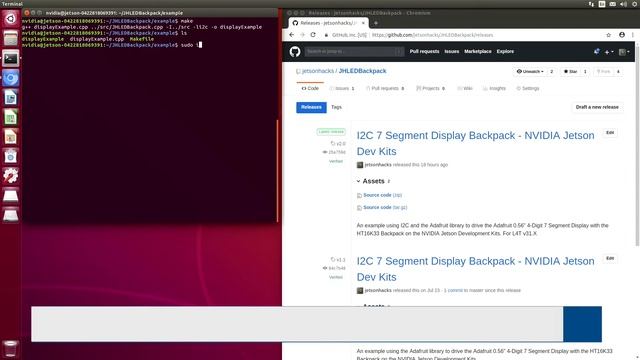
Task: Edit the v2.0 release
Action: point(610,133)
